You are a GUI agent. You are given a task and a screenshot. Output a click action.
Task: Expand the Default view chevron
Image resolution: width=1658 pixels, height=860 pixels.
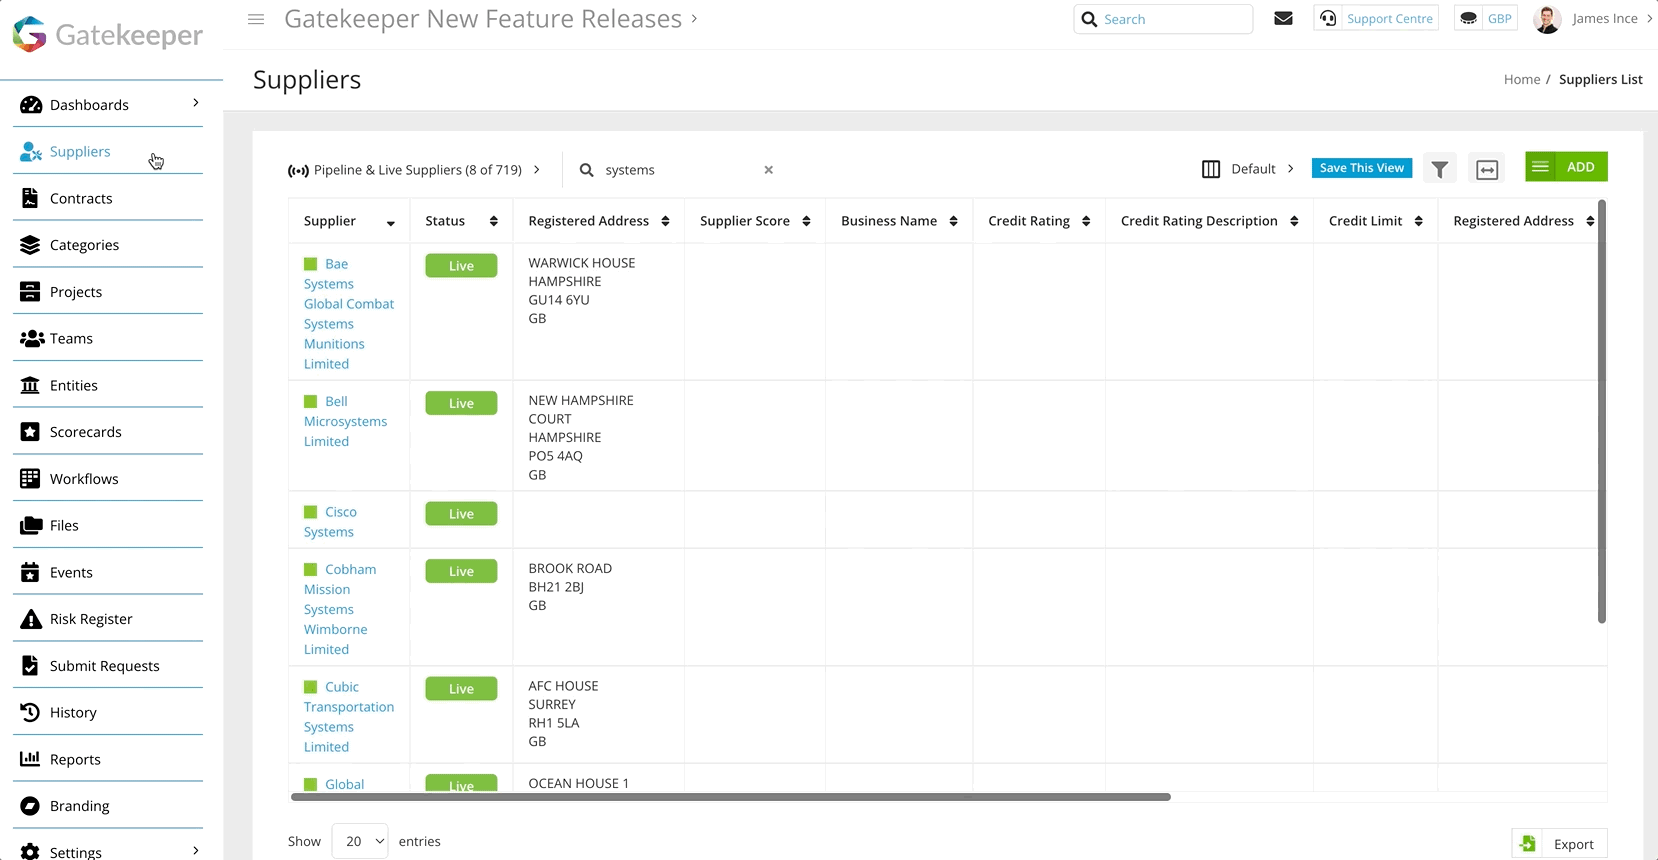1291,168
